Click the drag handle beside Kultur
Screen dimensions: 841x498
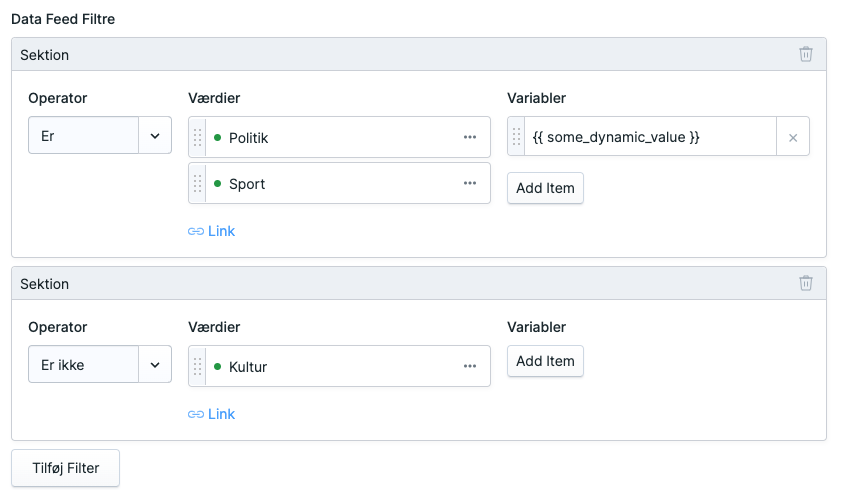(198, 366)
